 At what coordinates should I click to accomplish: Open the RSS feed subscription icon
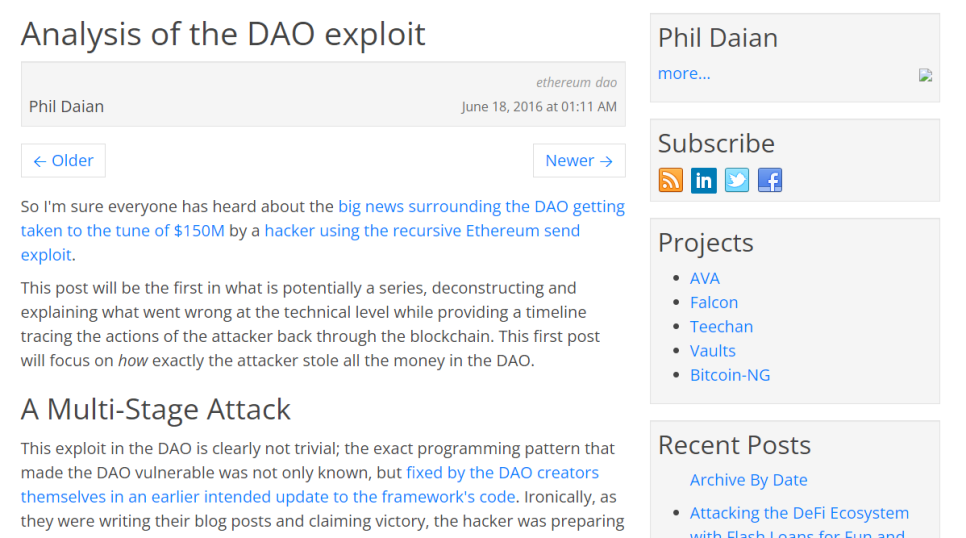[670, 181]
